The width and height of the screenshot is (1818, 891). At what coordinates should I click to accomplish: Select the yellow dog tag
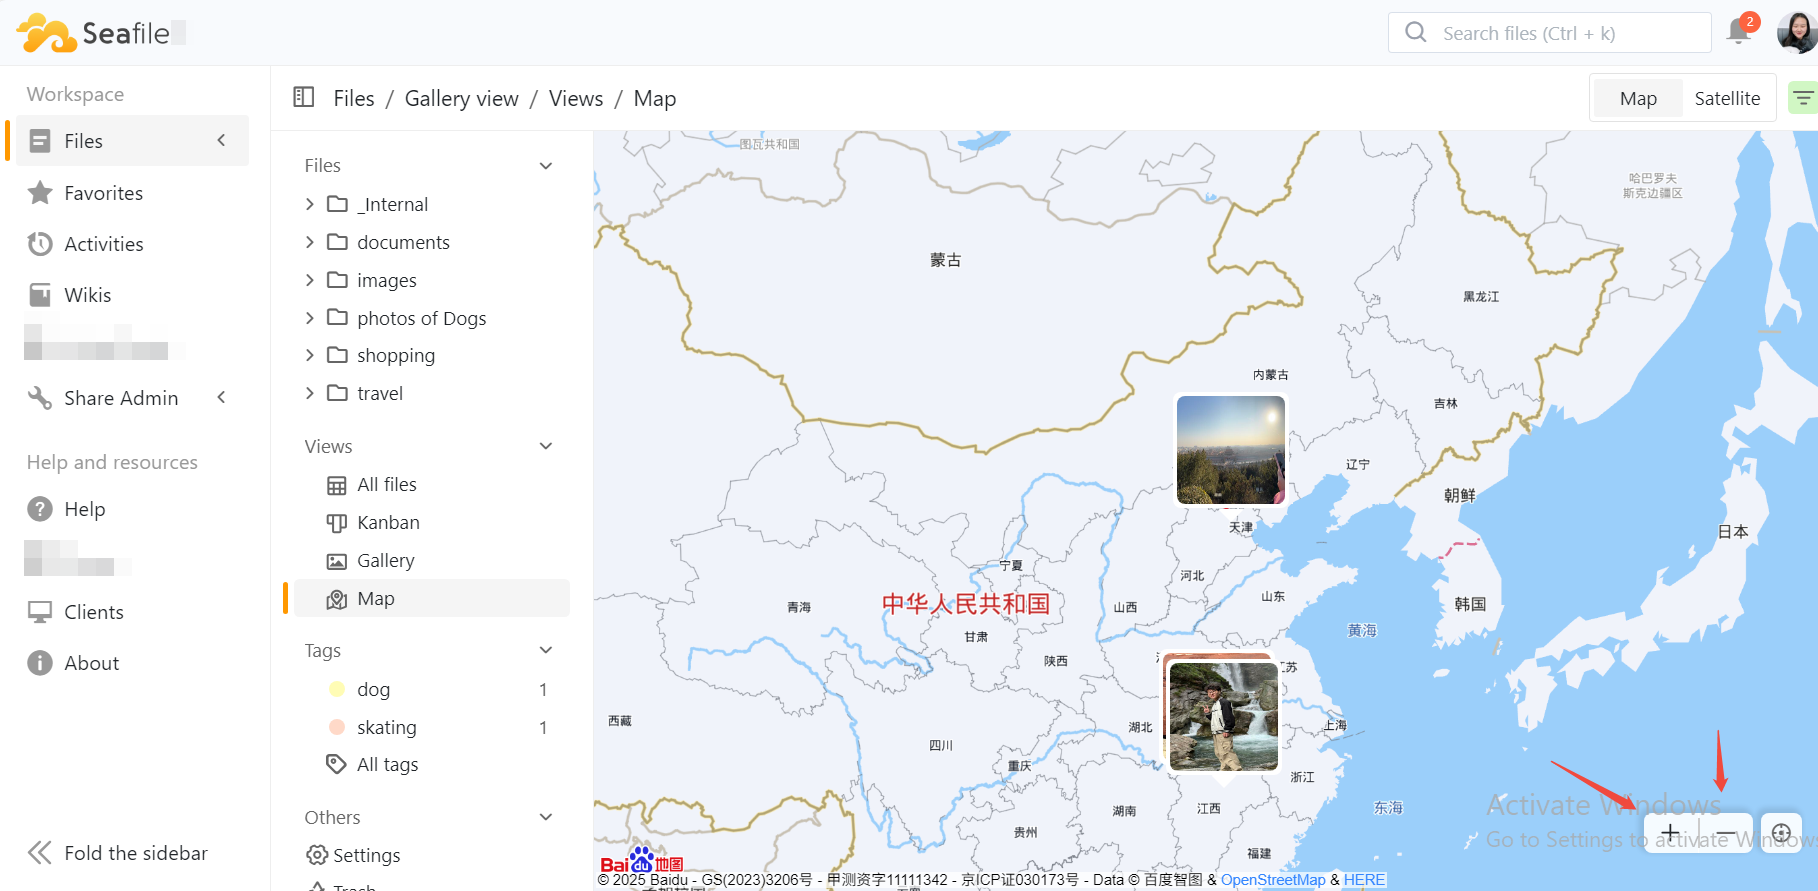(x=373, y=689)
